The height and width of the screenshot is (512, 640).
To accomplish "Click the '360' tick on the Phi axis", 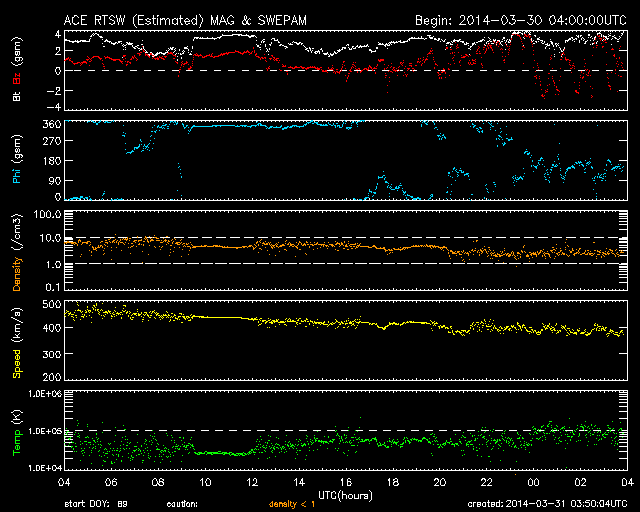I will (52, 124).
